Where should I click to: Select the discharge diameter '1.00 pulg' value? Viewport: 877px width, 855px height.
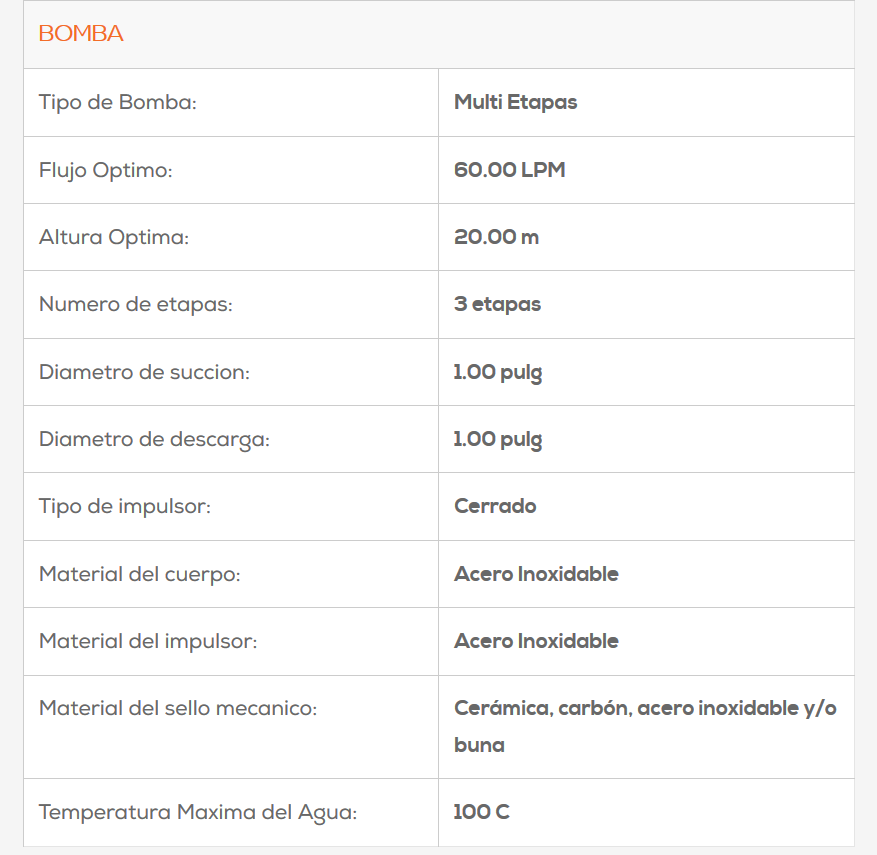[x=498, y=439]
